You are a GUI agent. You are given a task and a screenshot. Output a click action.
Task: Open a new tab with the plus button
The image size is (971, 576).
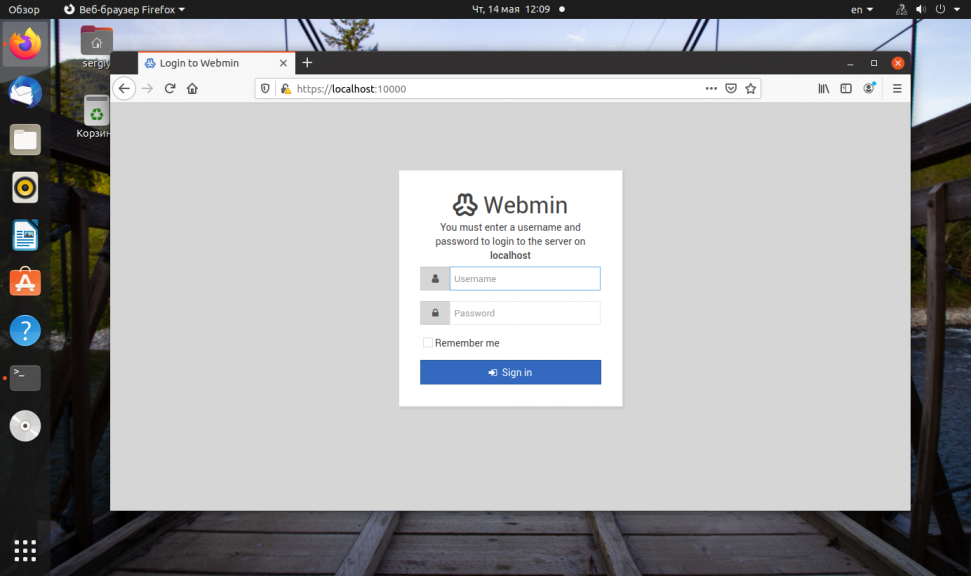[307, 63]
